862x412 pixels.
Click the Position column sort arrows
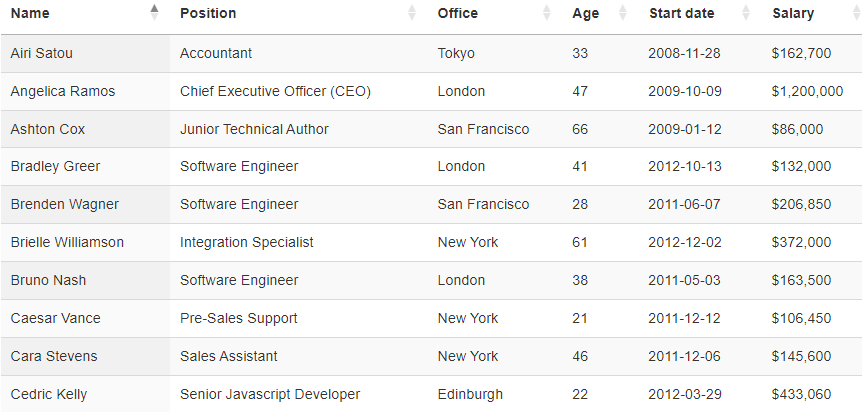pos(412,13)
